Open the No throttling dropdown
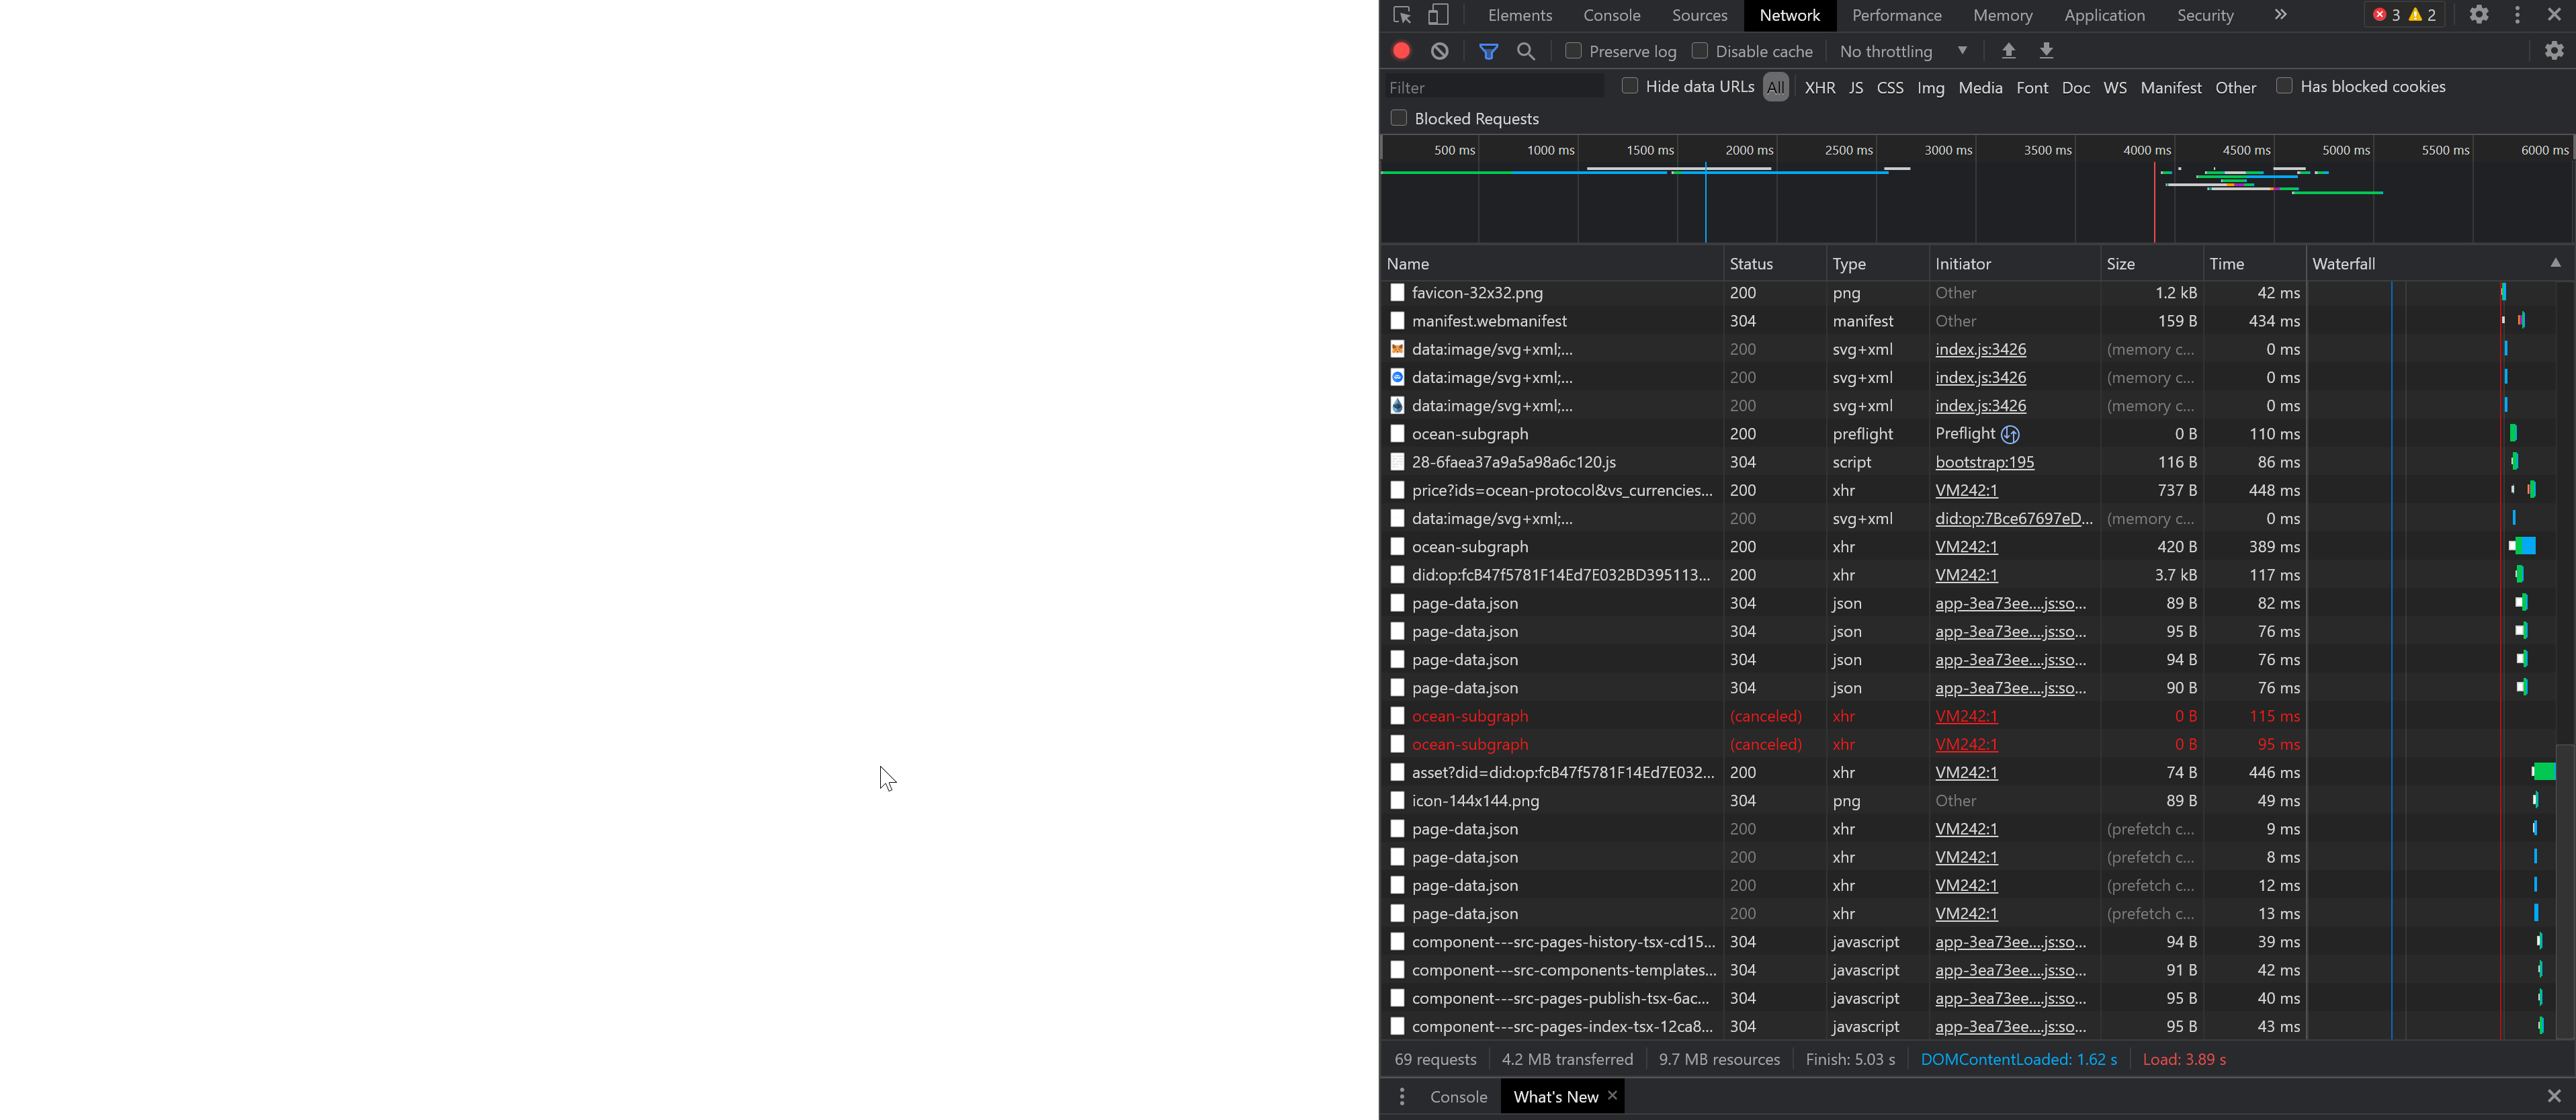Screen dimensions: 2576x1120 [1900, 51]
